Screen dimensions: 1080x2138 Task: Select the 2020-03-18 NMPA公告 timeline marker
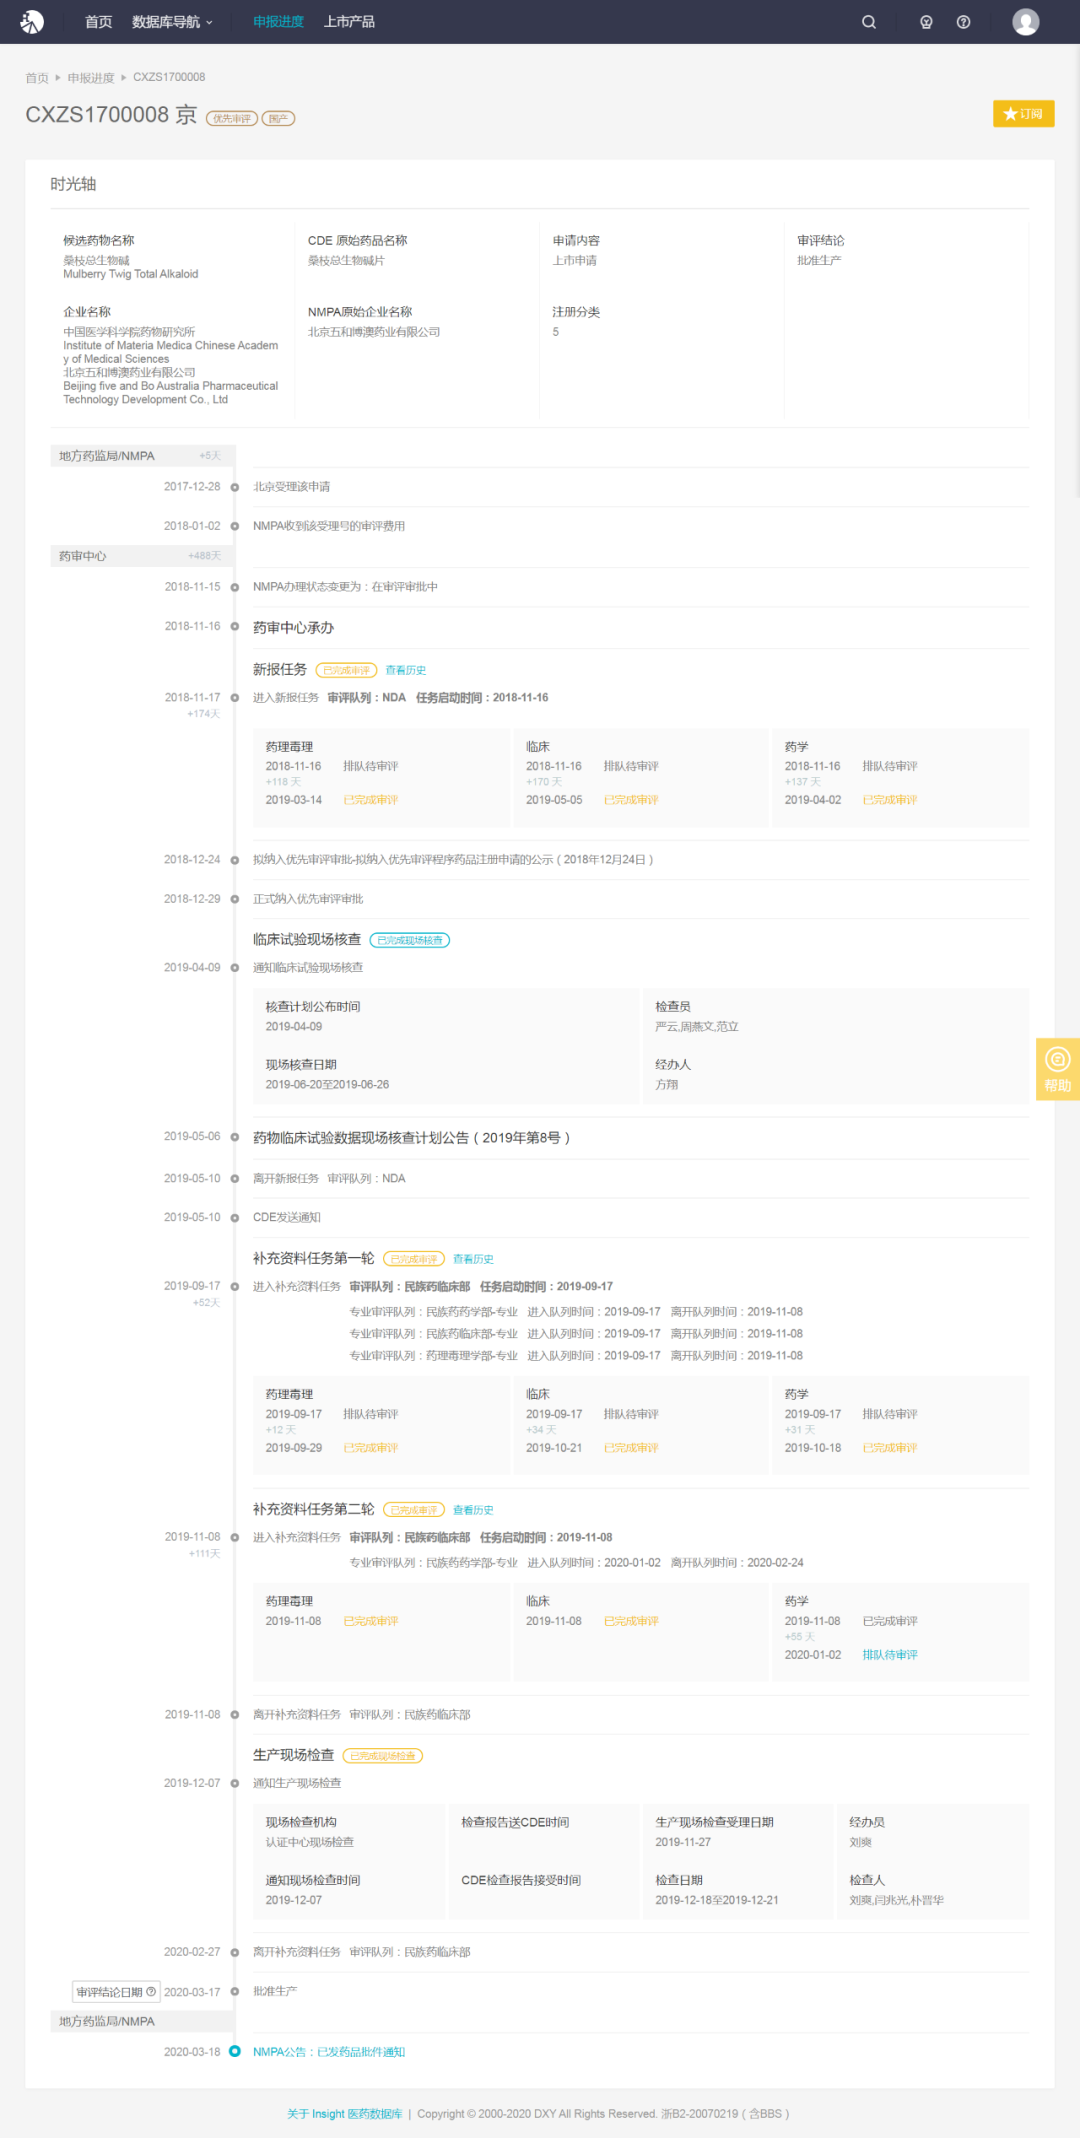coord(235,2051)
